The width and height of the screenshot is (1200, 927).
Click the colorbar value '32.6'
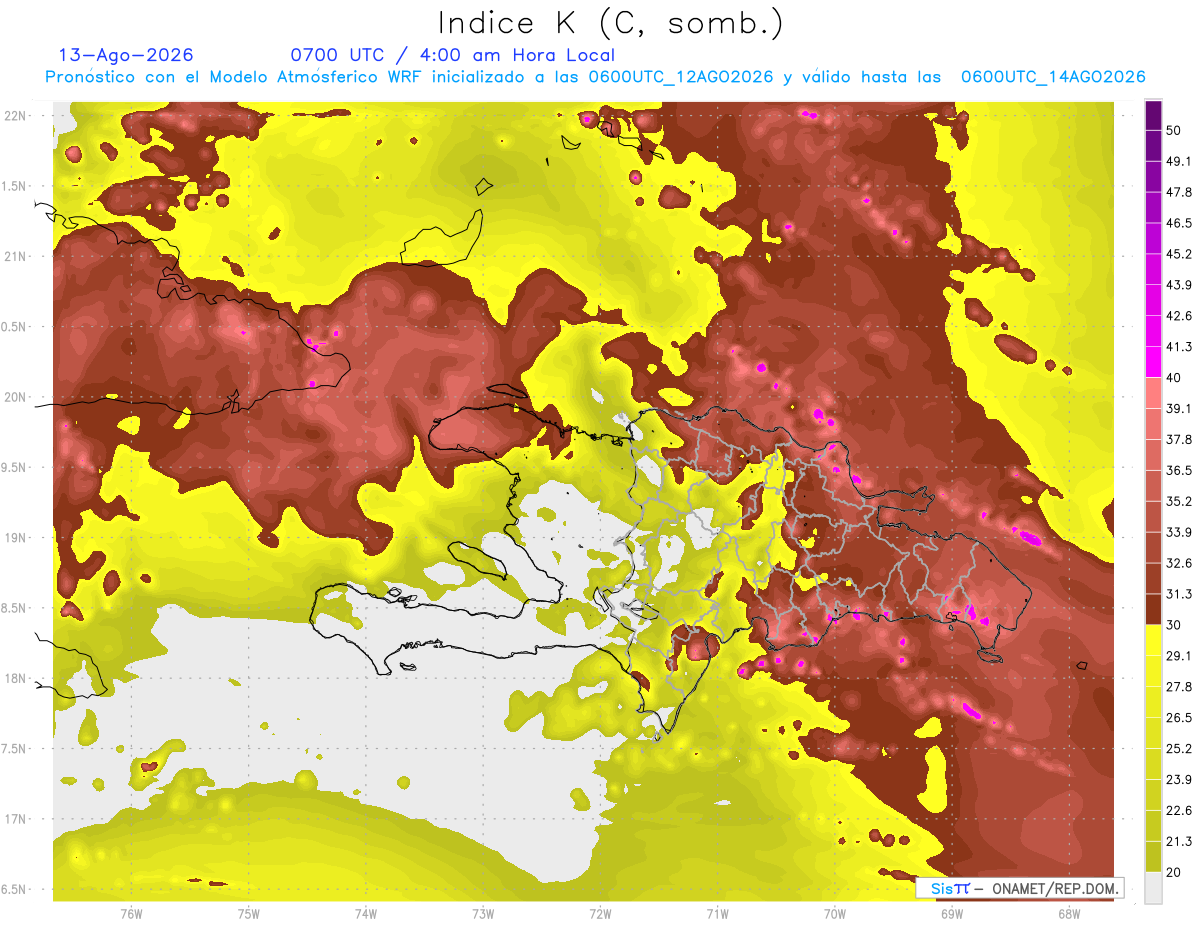point(1179,563)
